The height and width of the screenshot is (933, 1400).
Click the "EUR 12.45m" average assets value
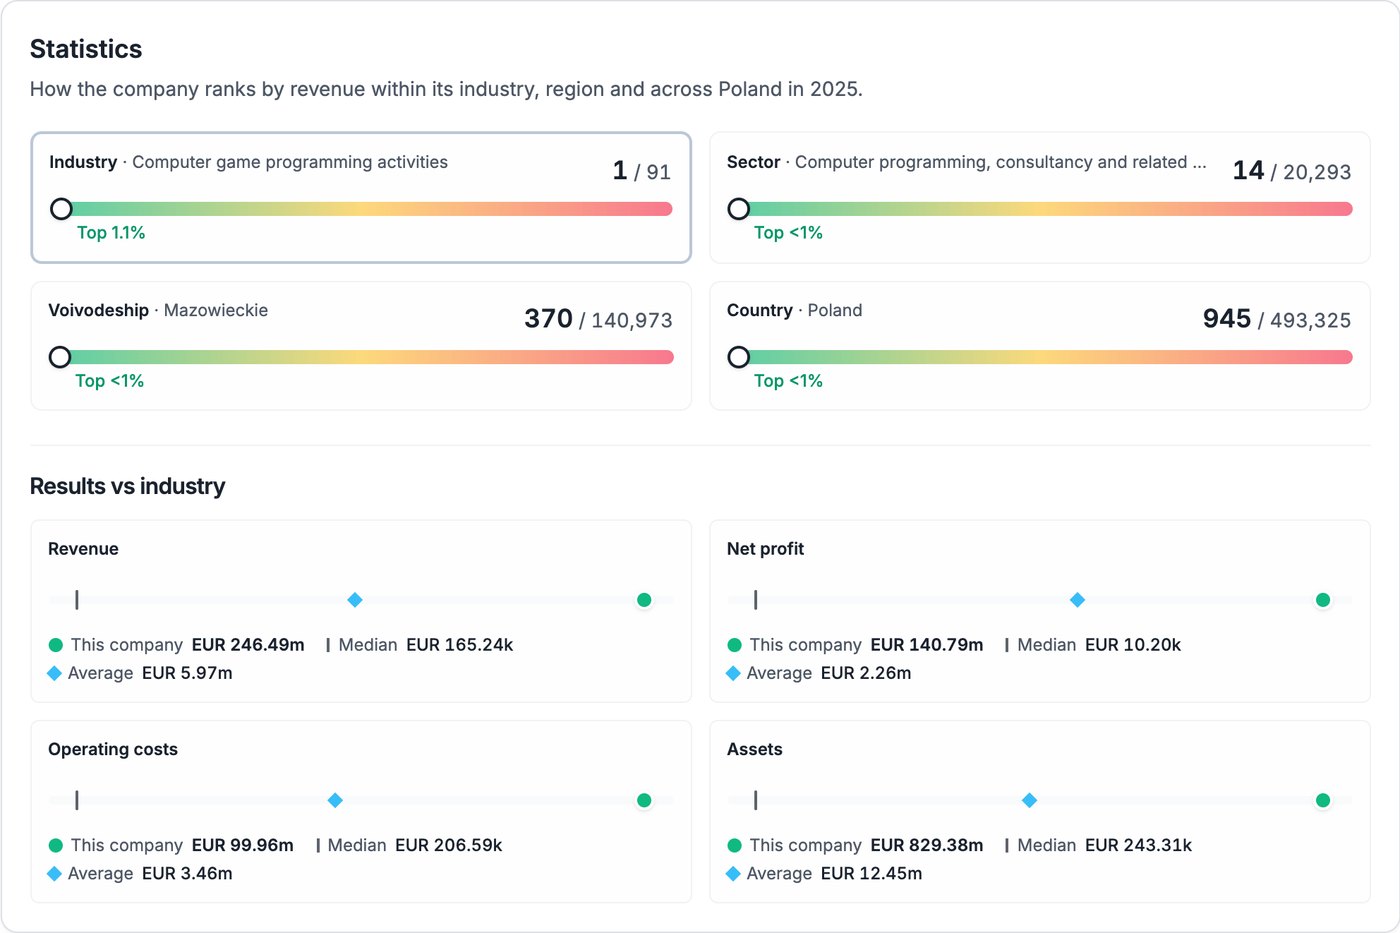(872, 873)
